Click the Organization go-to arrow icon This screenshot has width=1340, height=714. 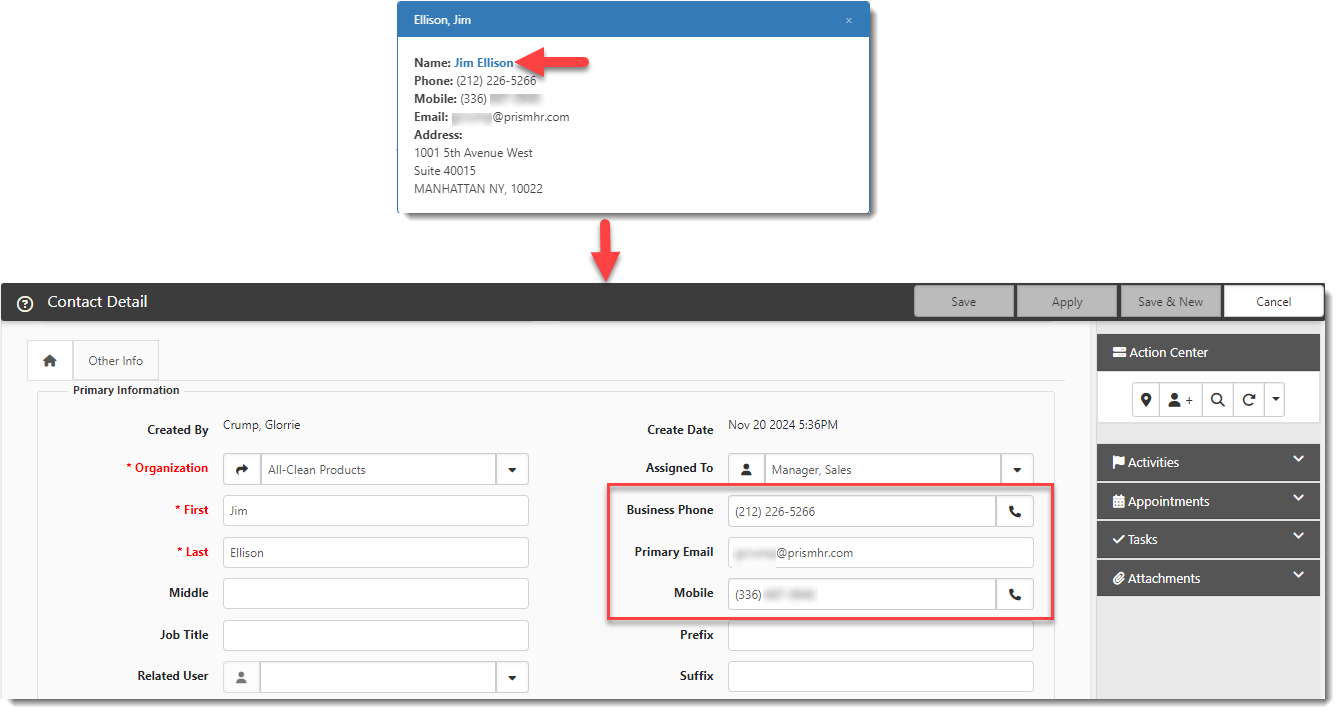click(241, 469)
